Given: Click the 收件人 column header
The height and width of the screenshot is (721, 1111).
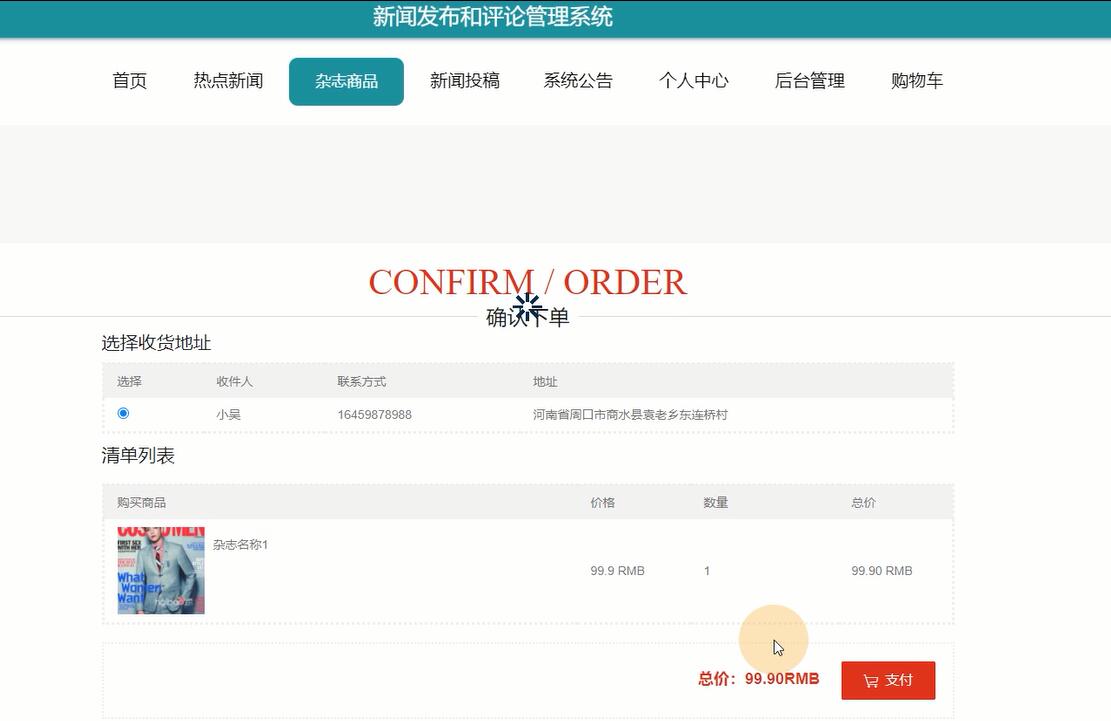Looking at the screenshot, I should click(x=234, y=382).
